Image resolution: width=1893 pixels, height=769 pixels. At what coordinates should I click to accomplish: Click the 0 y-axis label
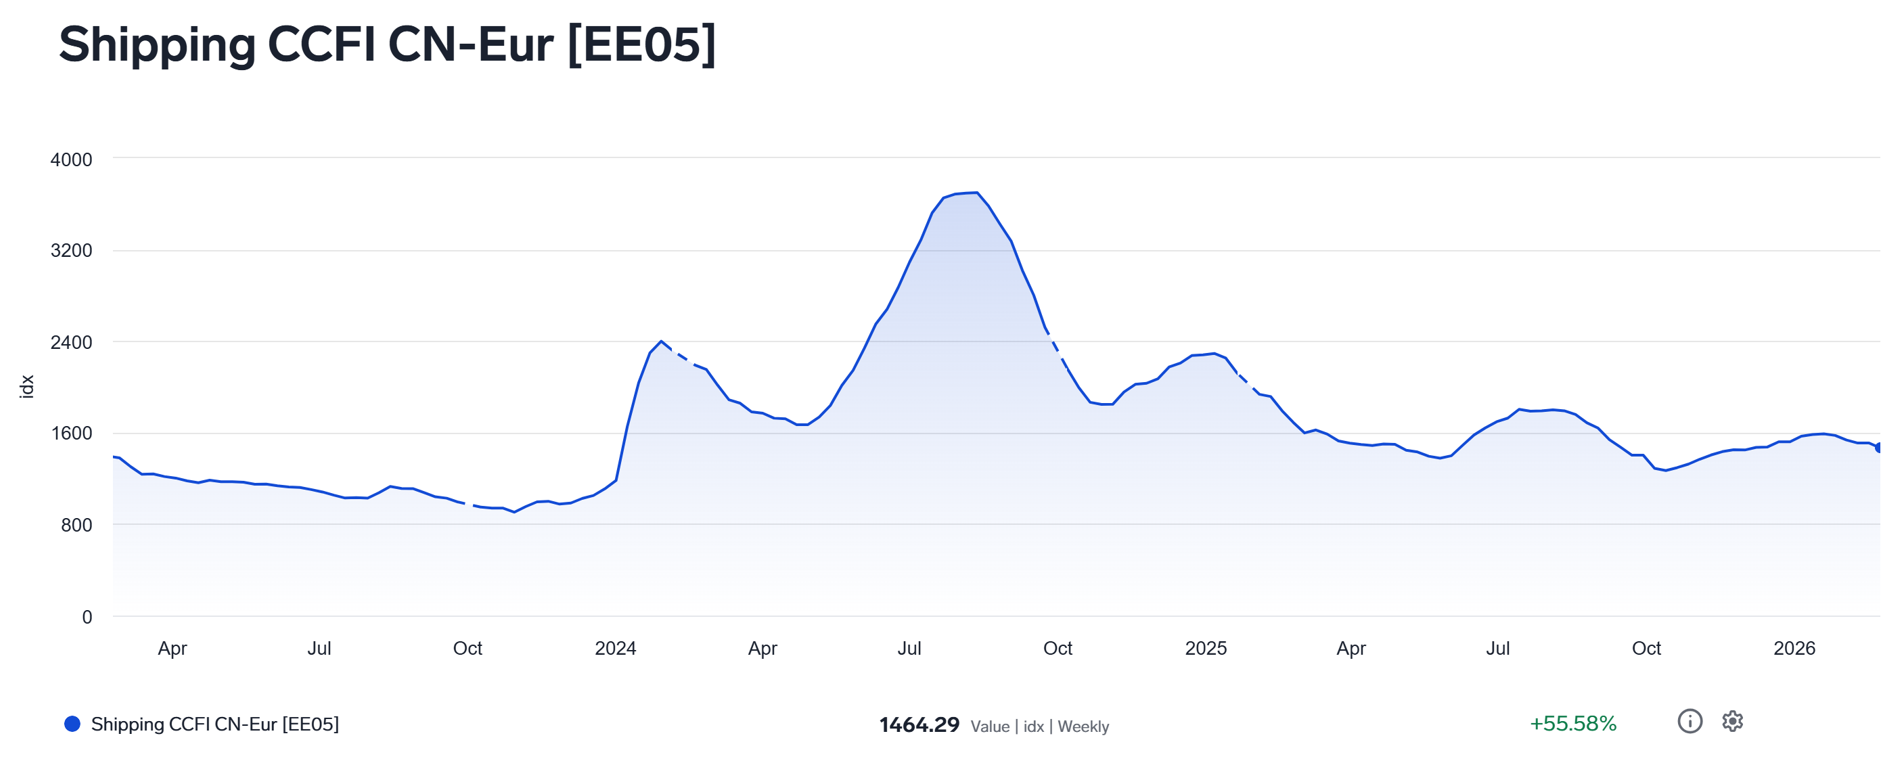87,617
